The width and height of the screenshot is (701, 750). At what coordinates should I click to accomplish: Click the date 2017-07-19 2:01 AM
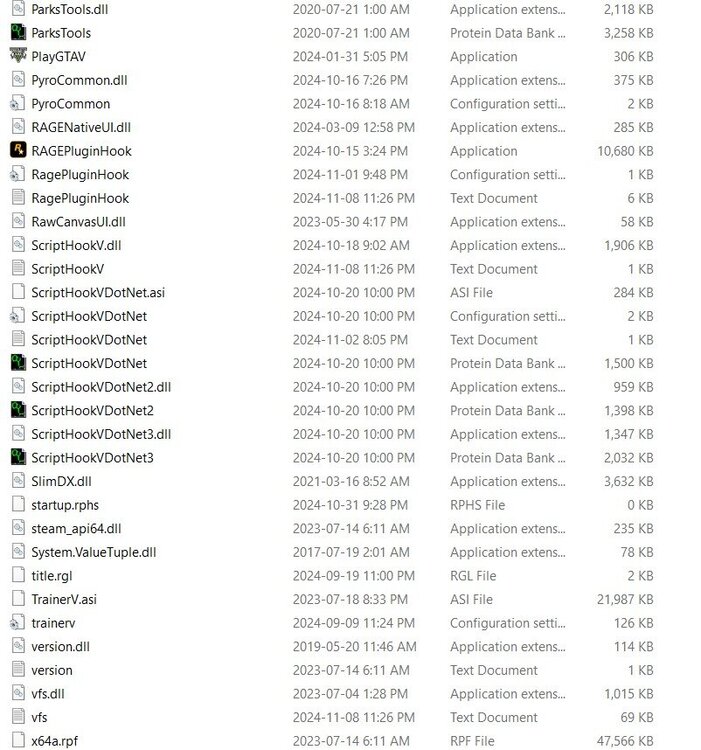[x=351, y=552]
